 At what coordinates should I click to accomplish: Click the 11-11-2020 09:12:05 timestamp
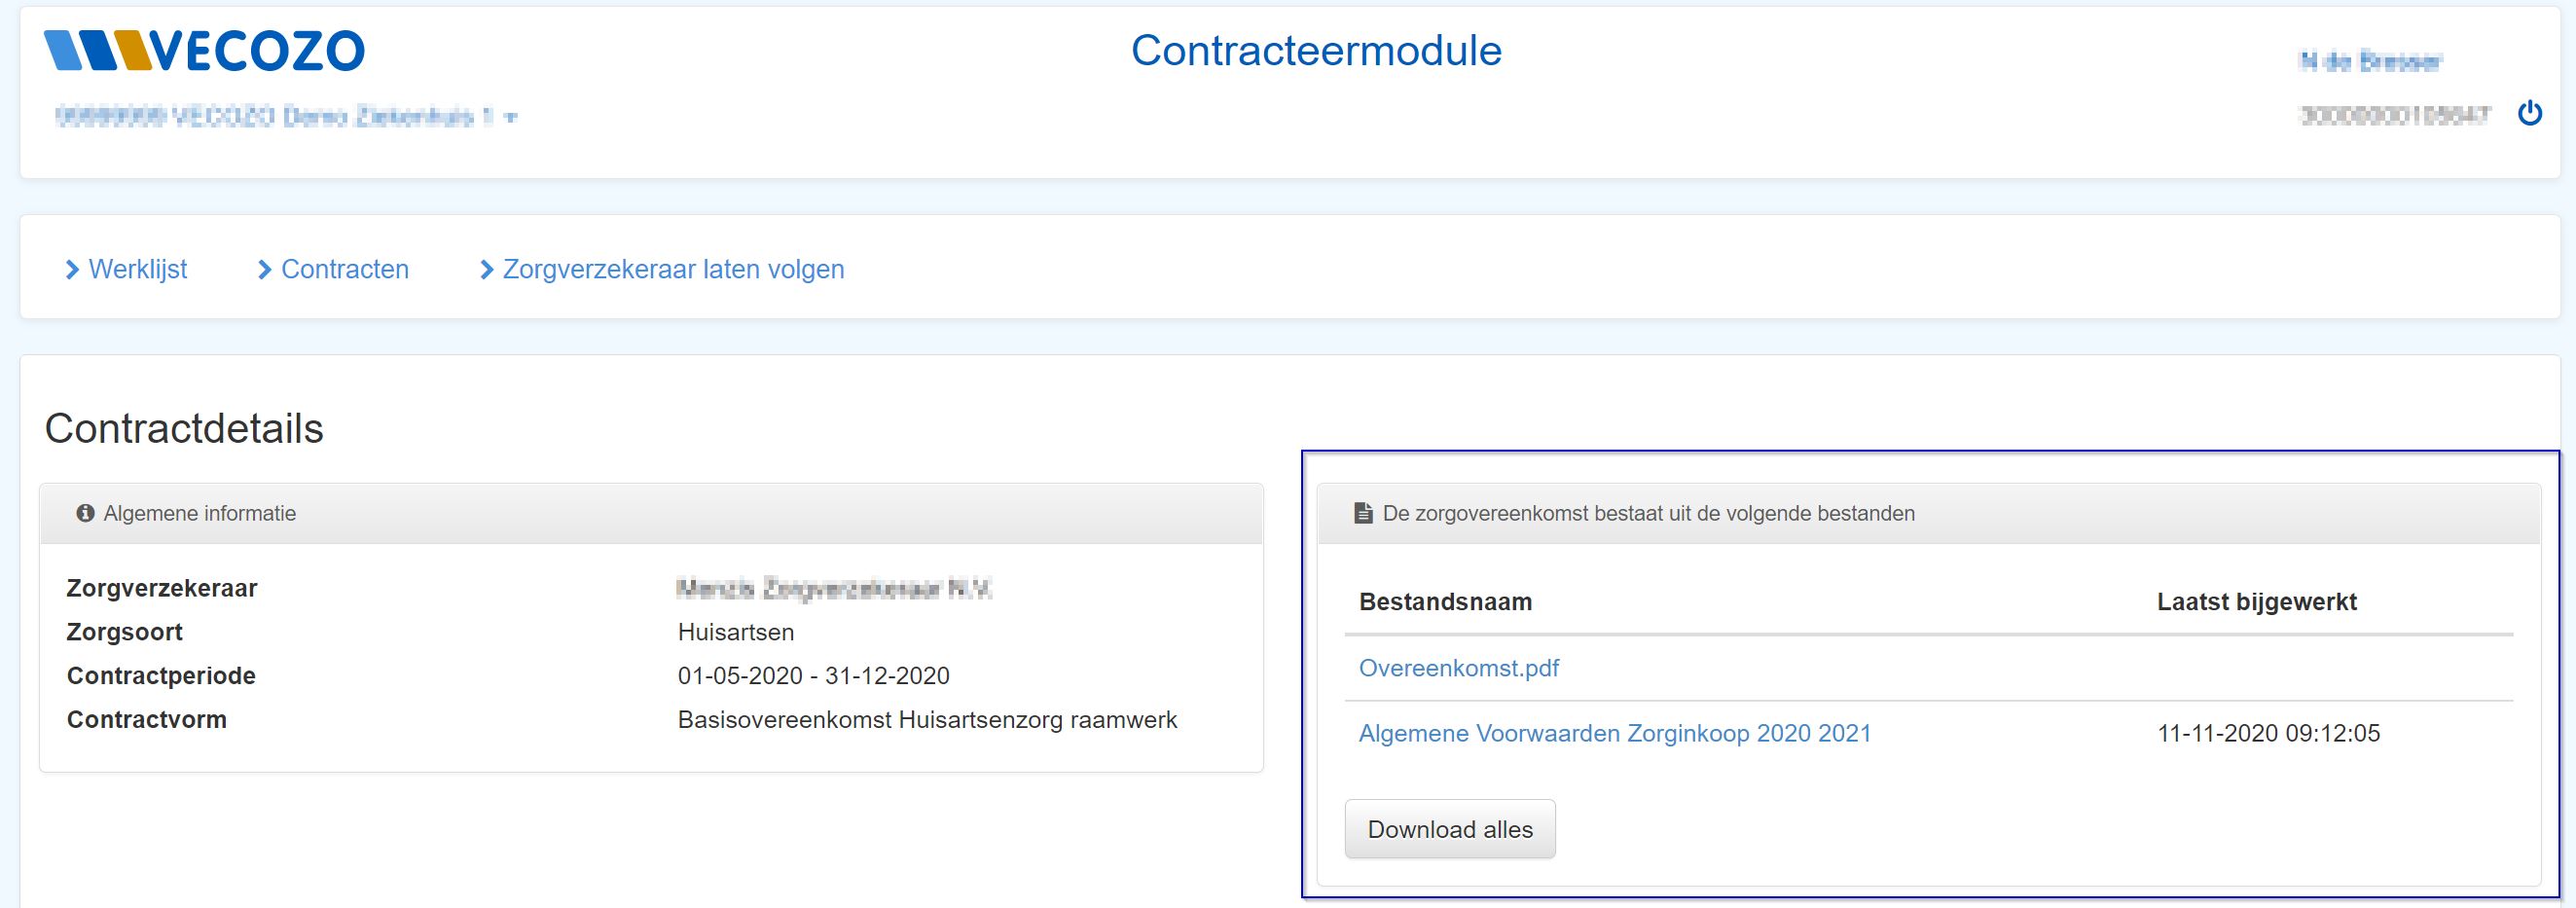pyautogui.click(x=2268, y=733)
